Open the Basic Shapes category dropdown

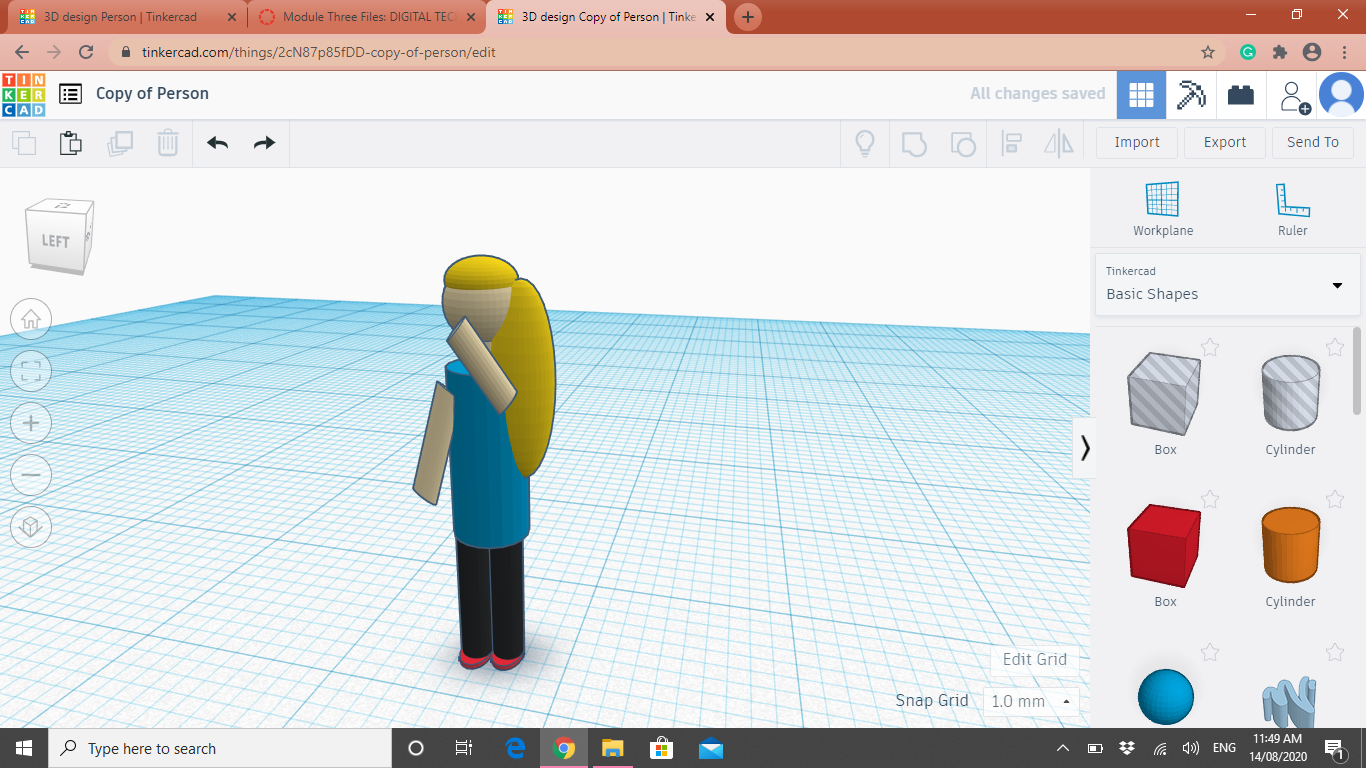pos(1227,284)
